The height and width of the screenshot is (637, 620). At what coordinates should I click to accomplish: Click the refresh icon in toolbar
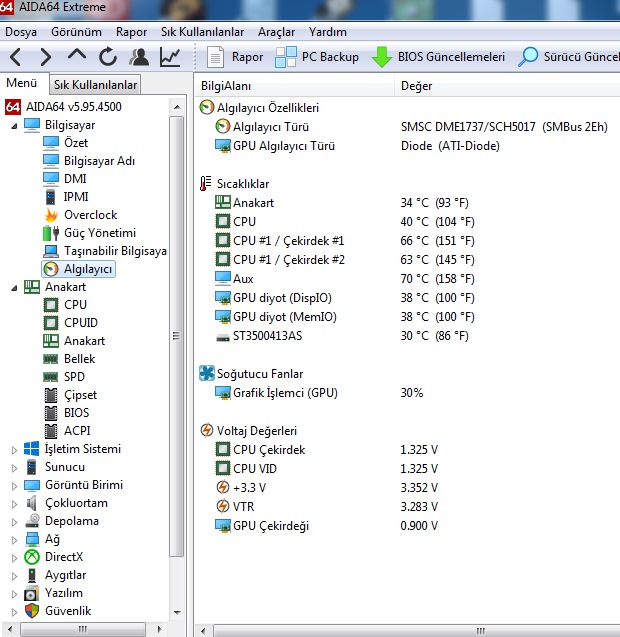click(x=108, y=57)
